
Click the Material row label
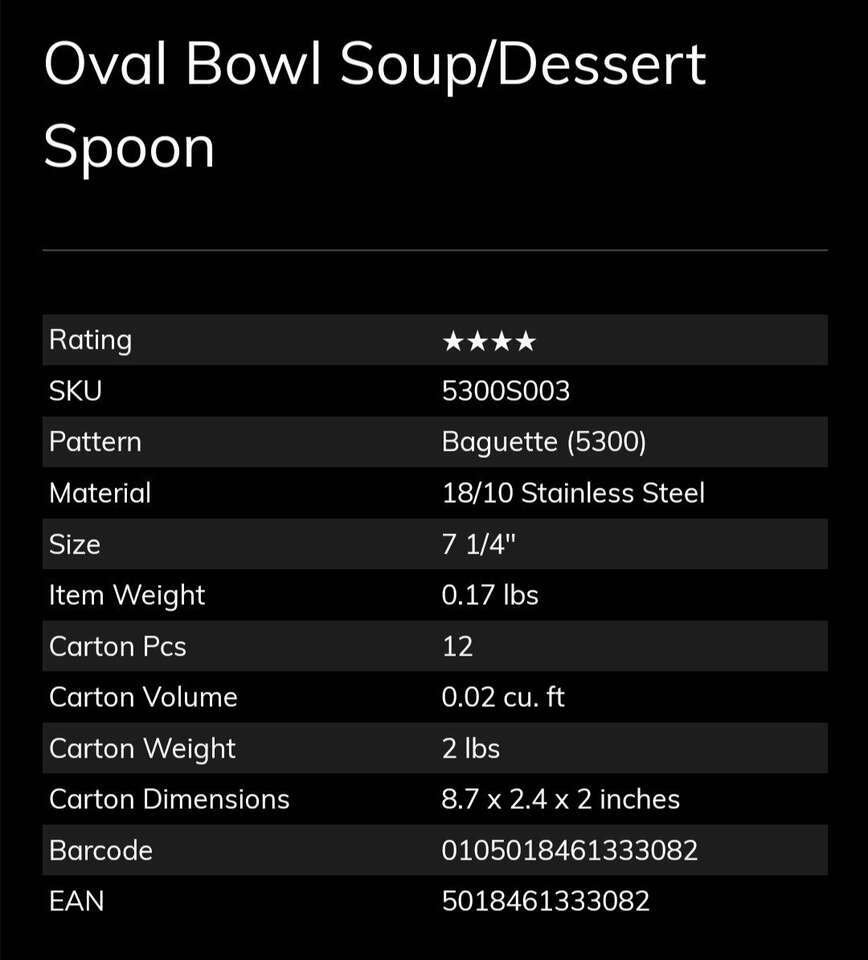[100, 493]
